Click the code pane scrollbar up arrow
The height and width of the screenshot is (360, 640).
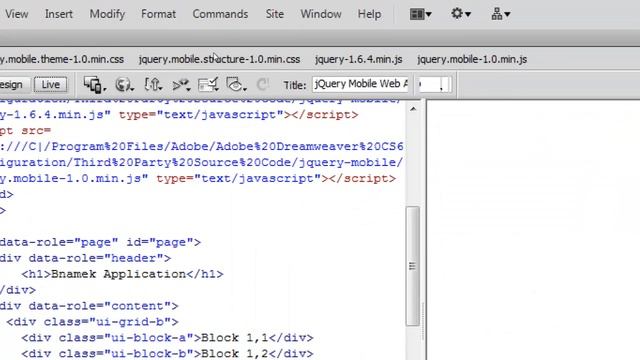[413, 109]
